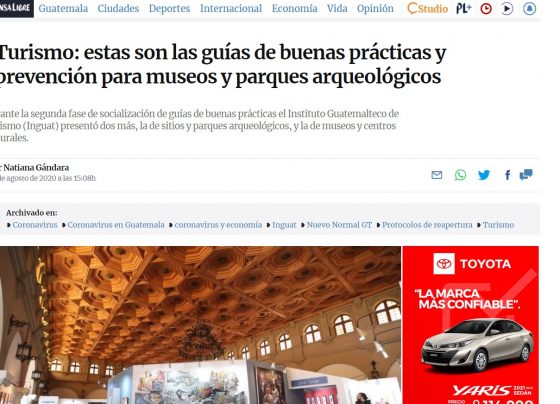The image size is (560, 404).
Task: Open the Coronavirus en Guatemala tag
Action: (116, 225)
